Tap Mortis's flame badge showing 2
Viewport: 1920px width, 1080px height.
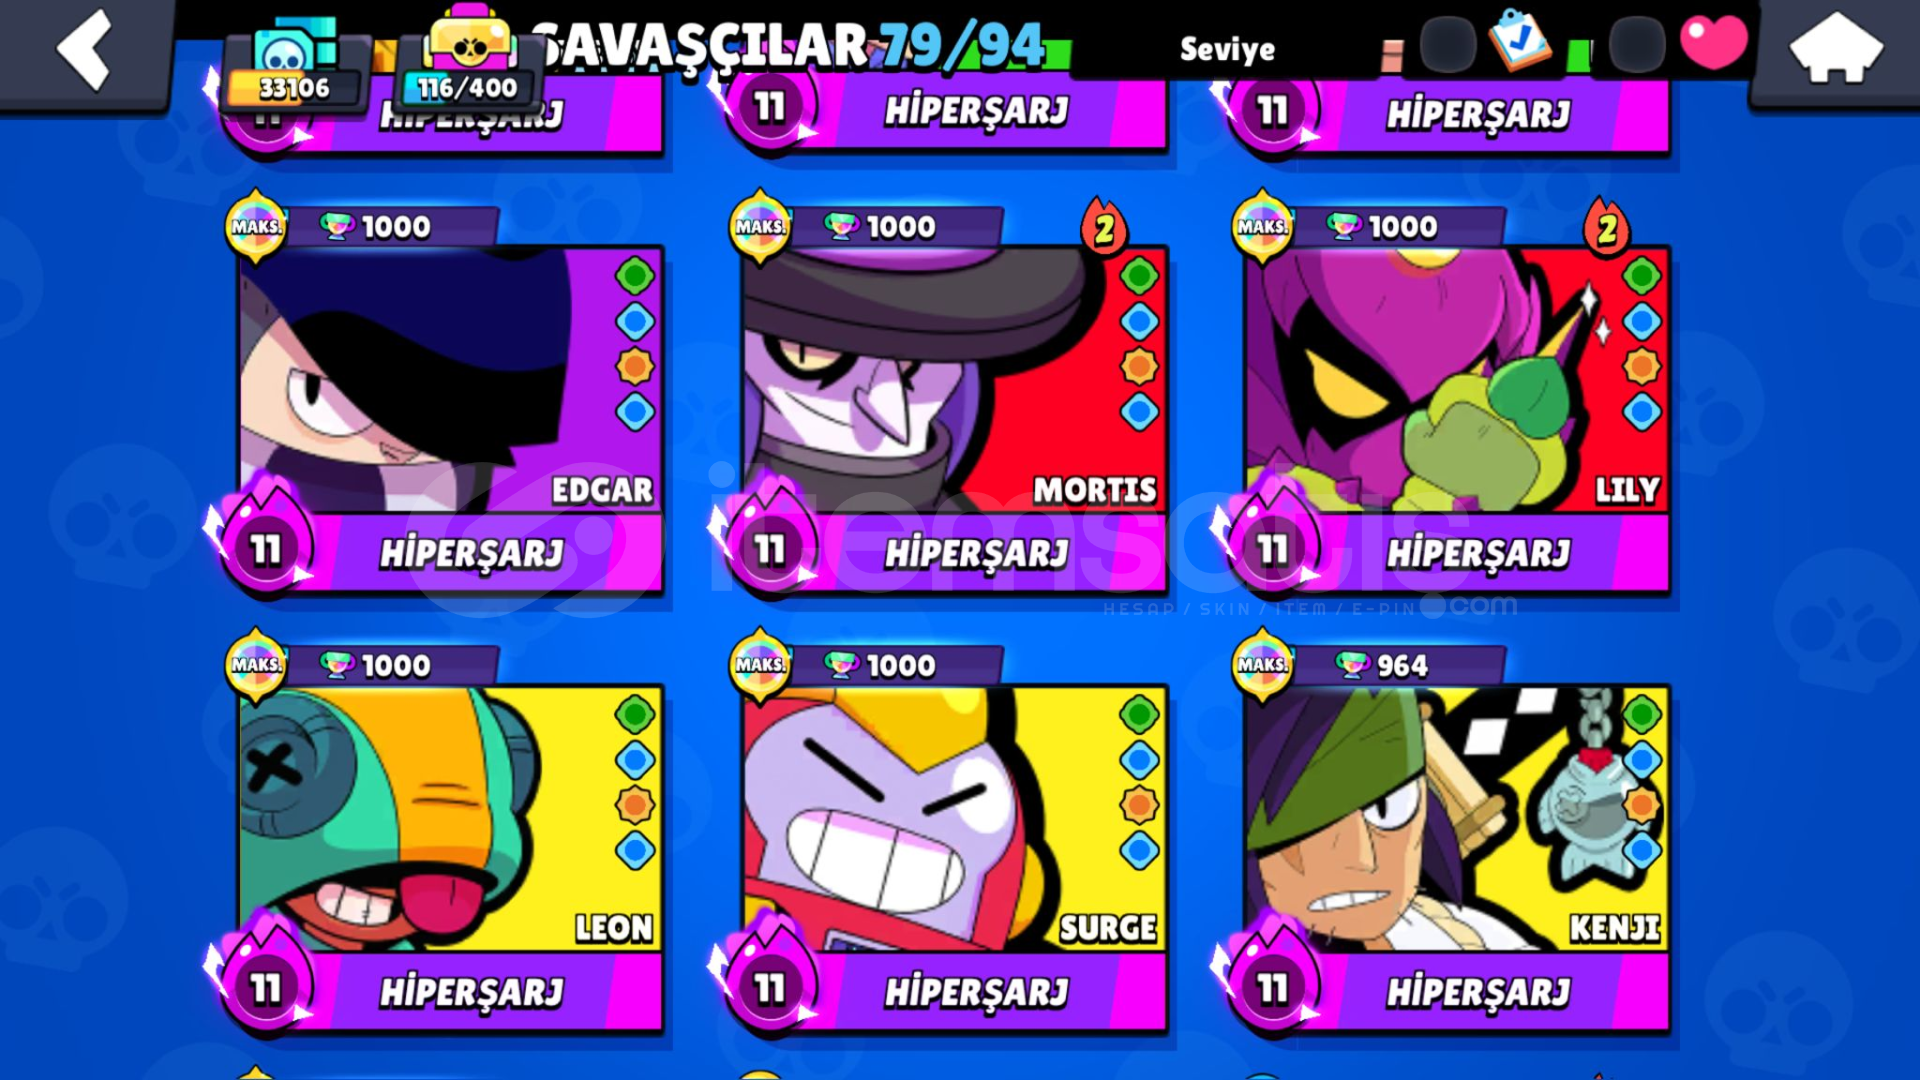pos(1104,229)
